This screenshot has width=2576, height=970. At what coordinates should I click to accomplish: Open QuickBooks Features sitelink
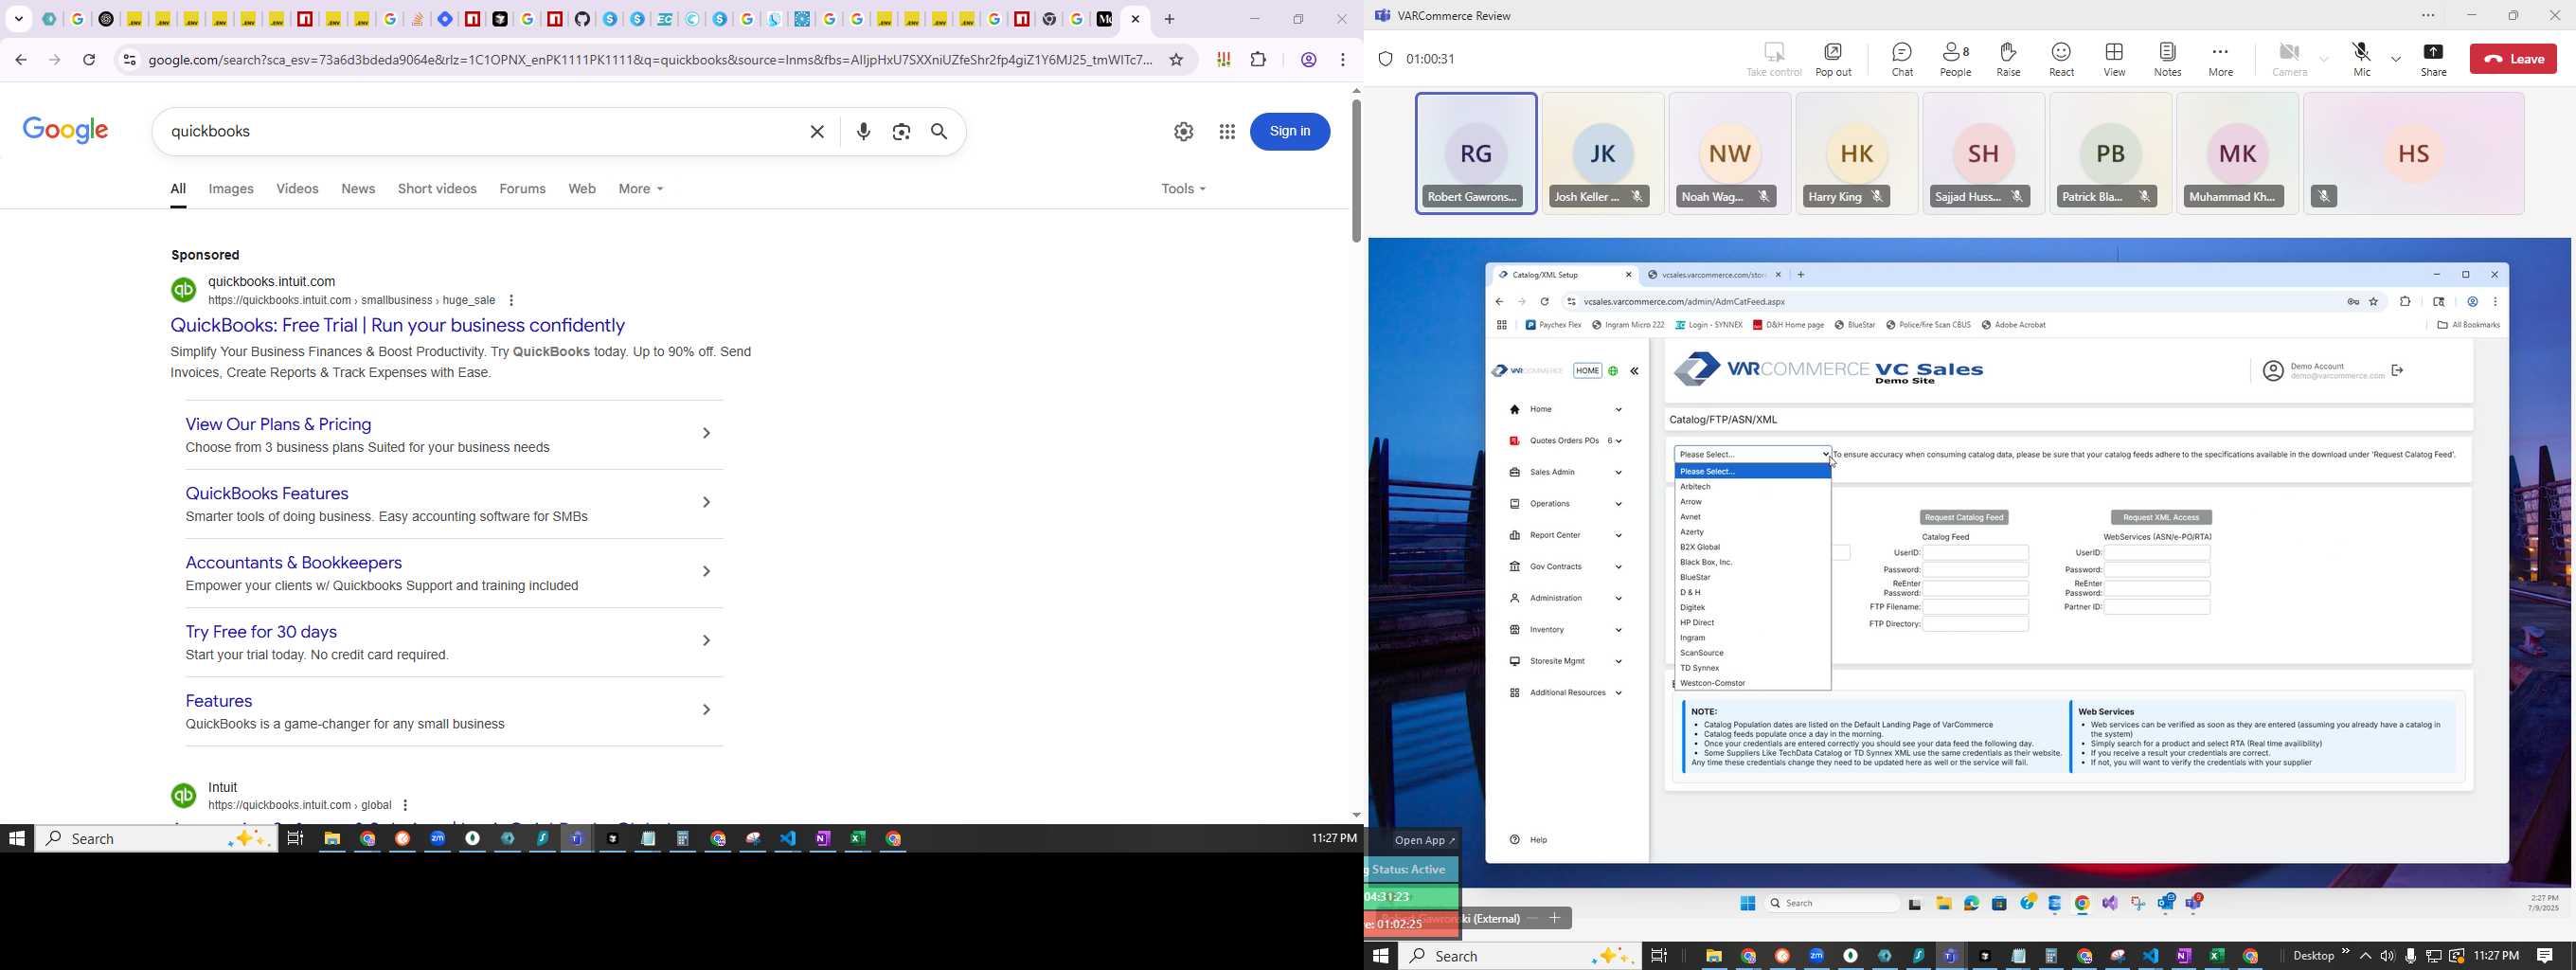(x=267, y=494)
